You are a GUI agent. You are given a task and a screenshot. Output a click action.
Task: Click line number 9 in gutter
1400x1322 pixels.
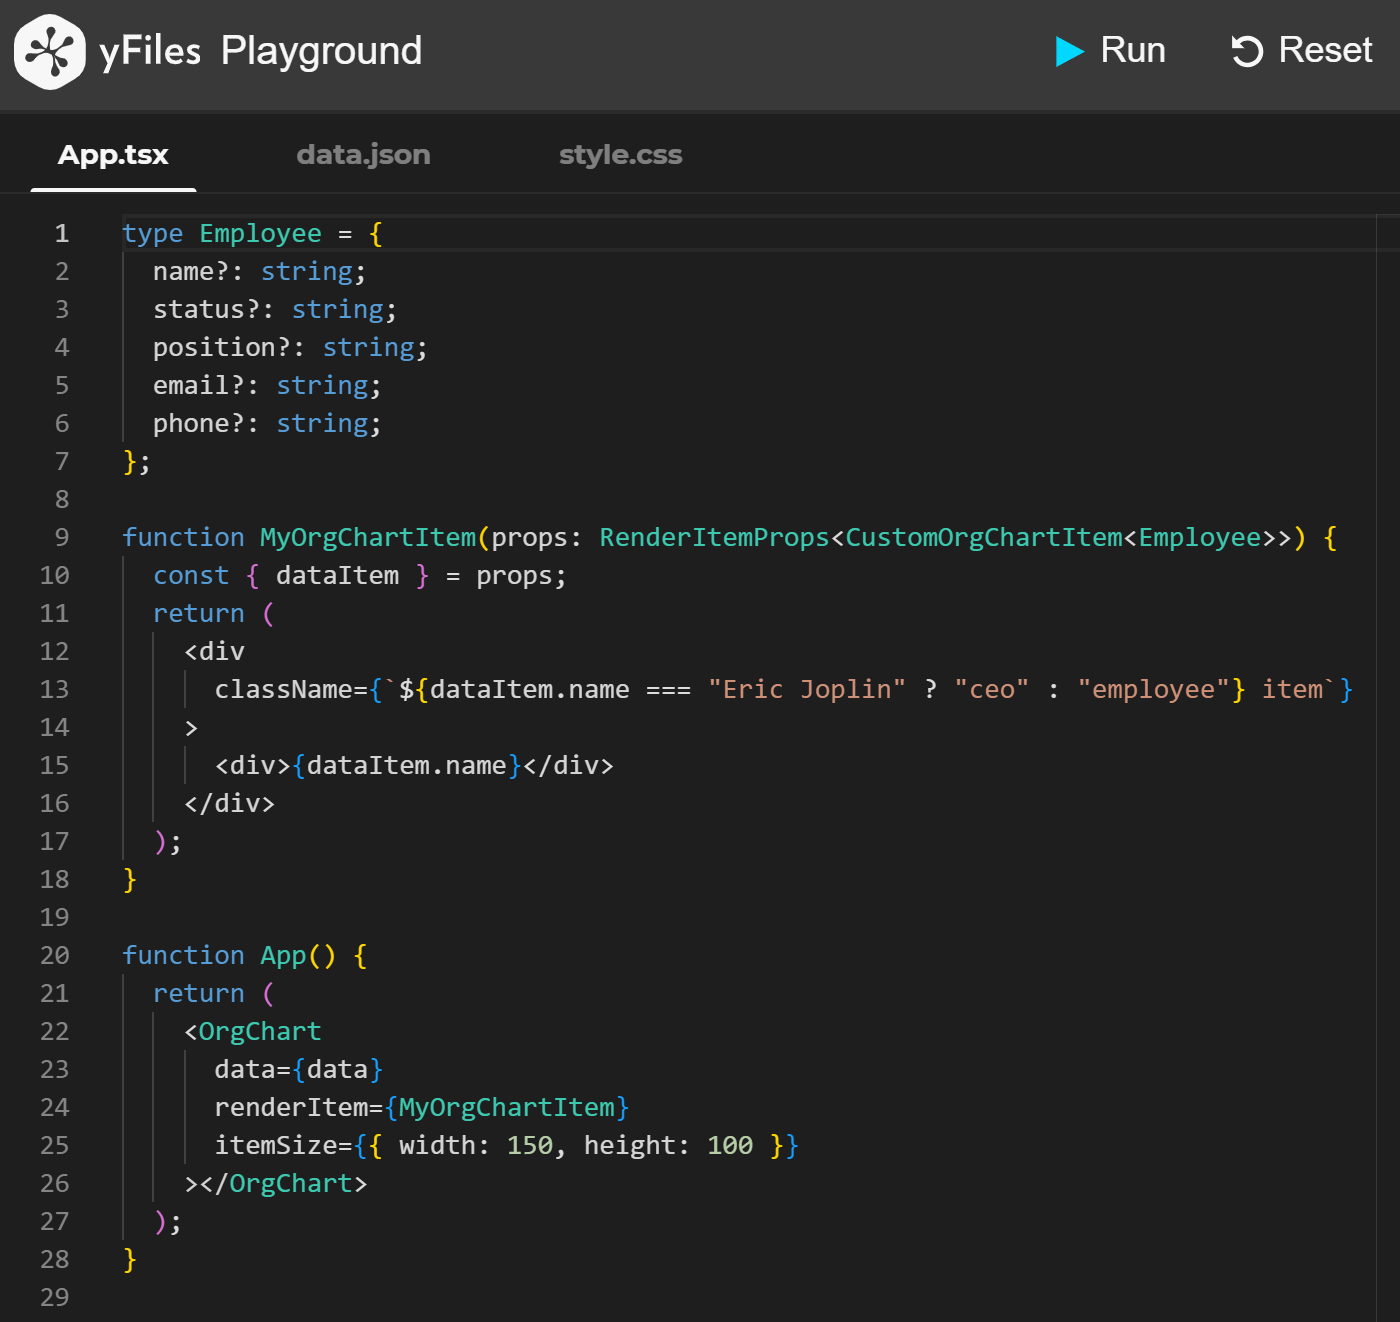pos(62,538)
